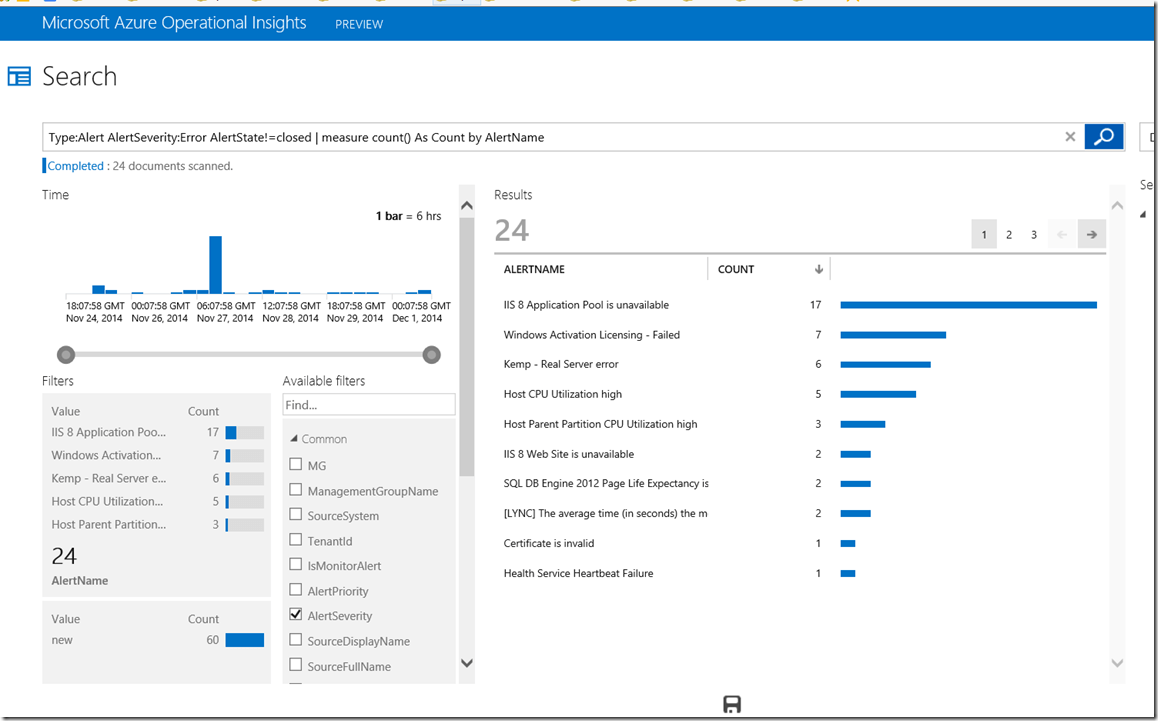
Task: Uncheck the AlertSeverity filter checkbox
Action: pos(296,615)
